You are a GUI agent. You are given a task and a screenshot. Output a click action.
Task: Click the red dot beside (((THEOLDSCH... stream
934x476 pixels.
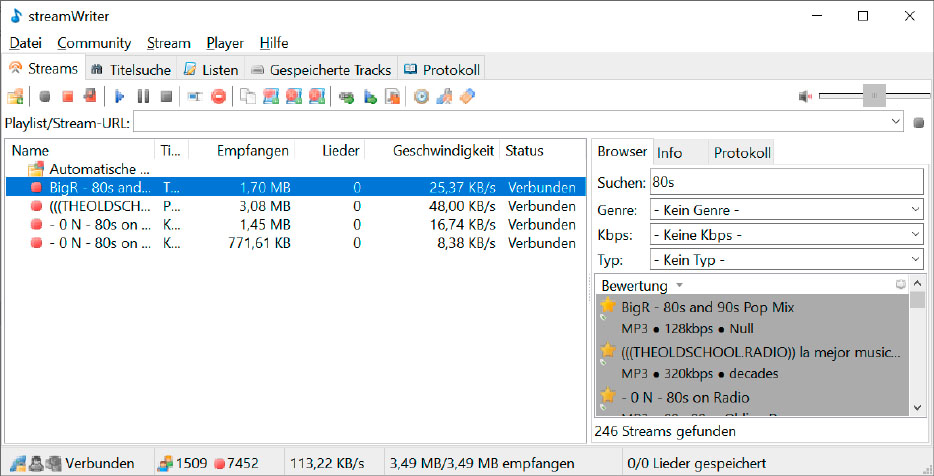[x=36, y=206]
